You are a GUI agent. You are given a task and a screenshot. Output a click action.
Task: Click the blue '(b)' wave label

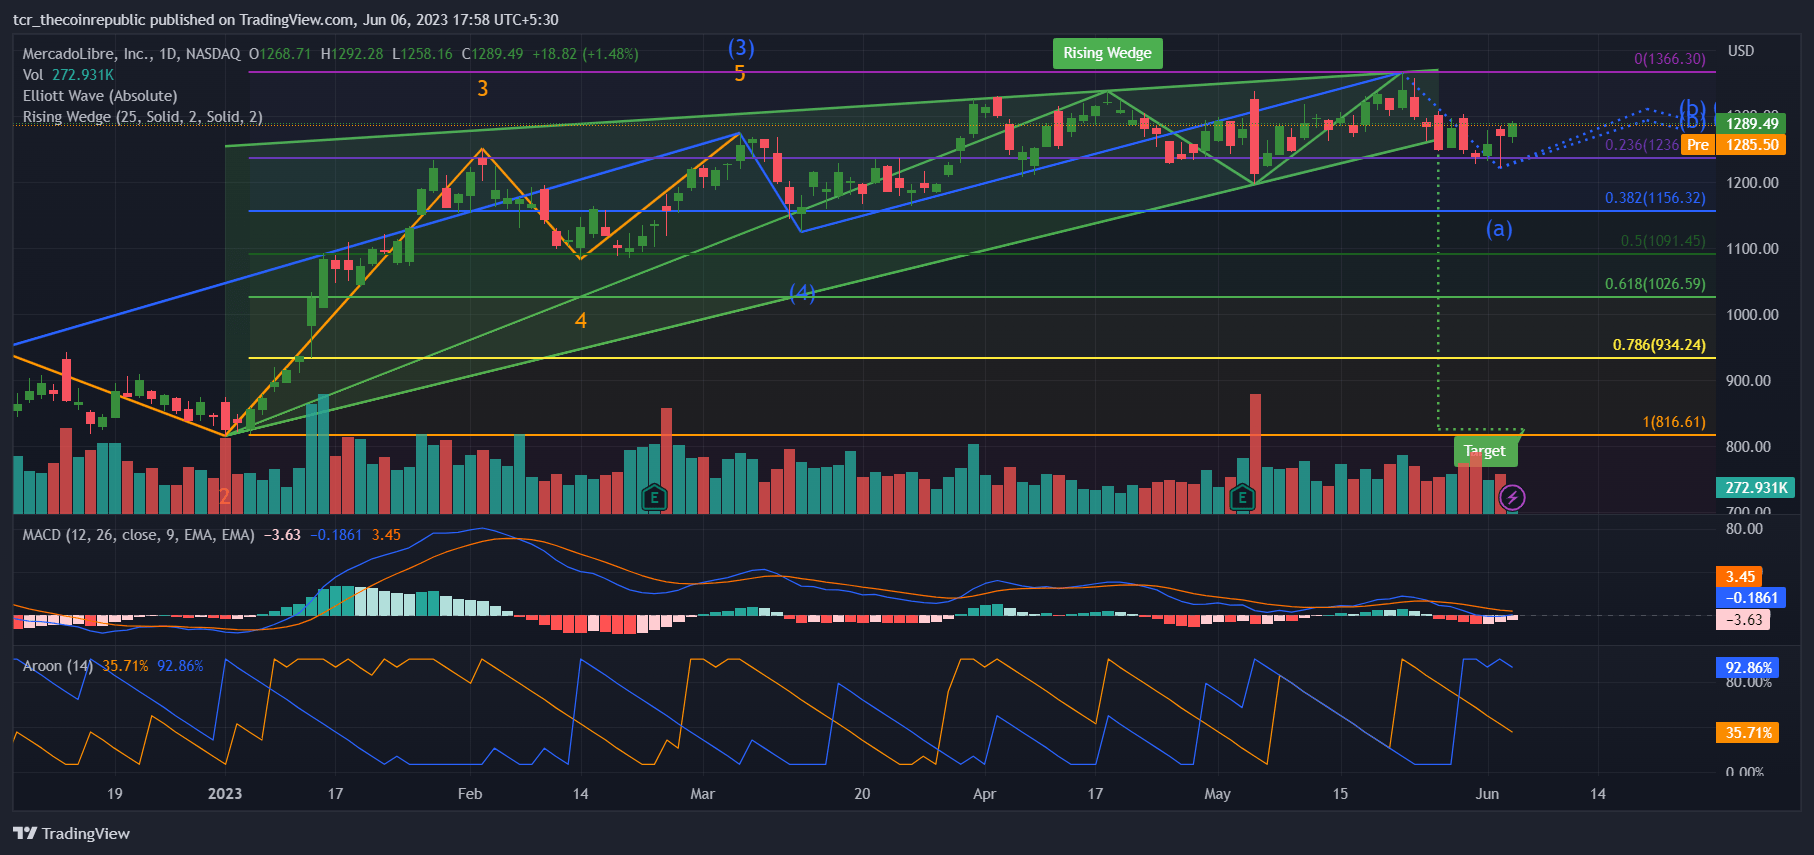pos(1692,110)
